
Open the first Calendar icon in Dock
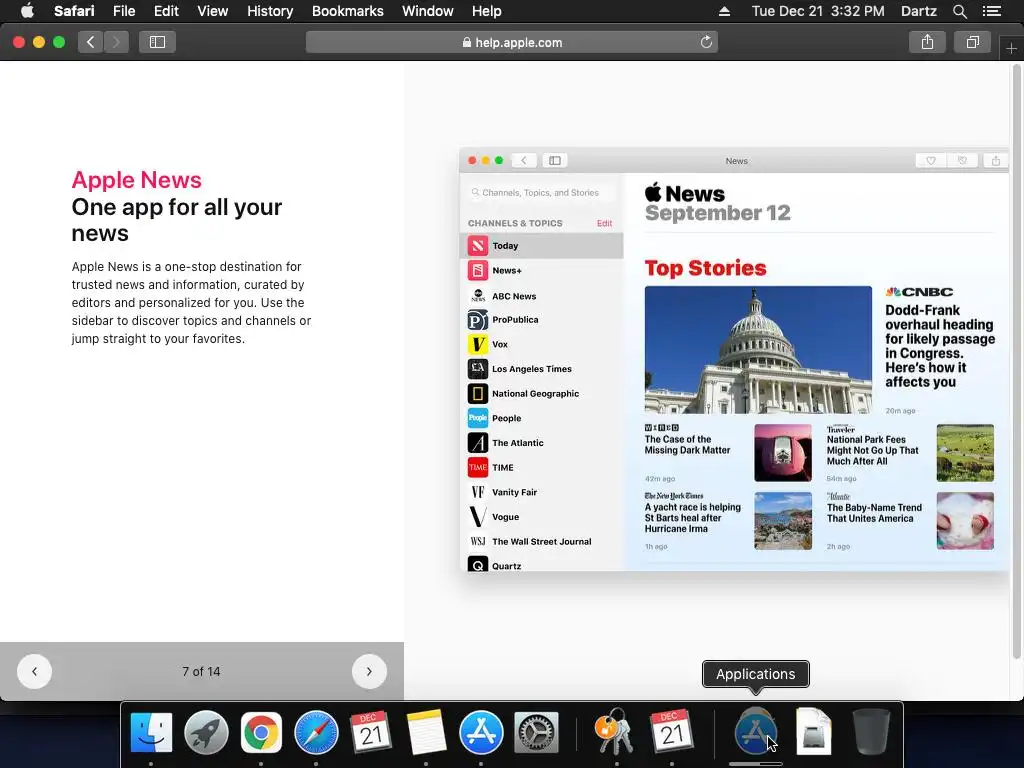(x=371, y=733)
